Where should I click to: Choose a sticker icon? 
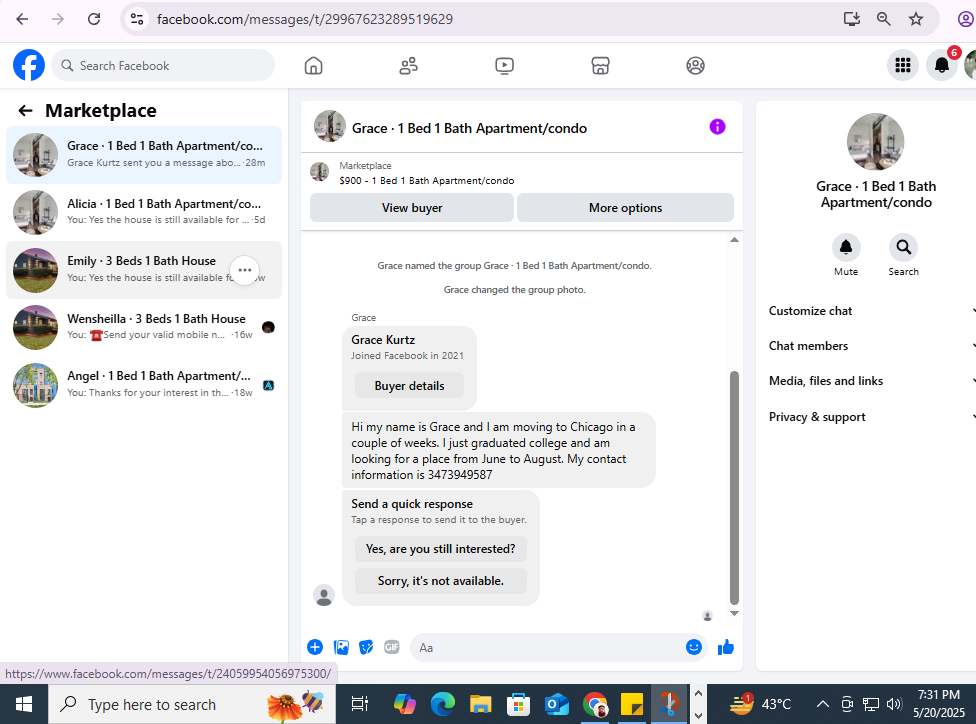coord(367,647)
